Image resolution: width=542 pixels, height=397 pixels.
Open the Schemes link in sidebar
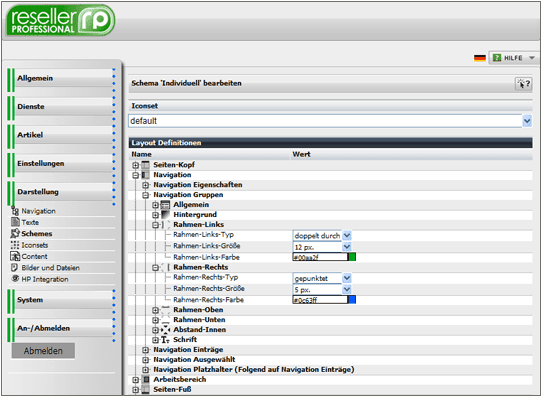point(37,234)
